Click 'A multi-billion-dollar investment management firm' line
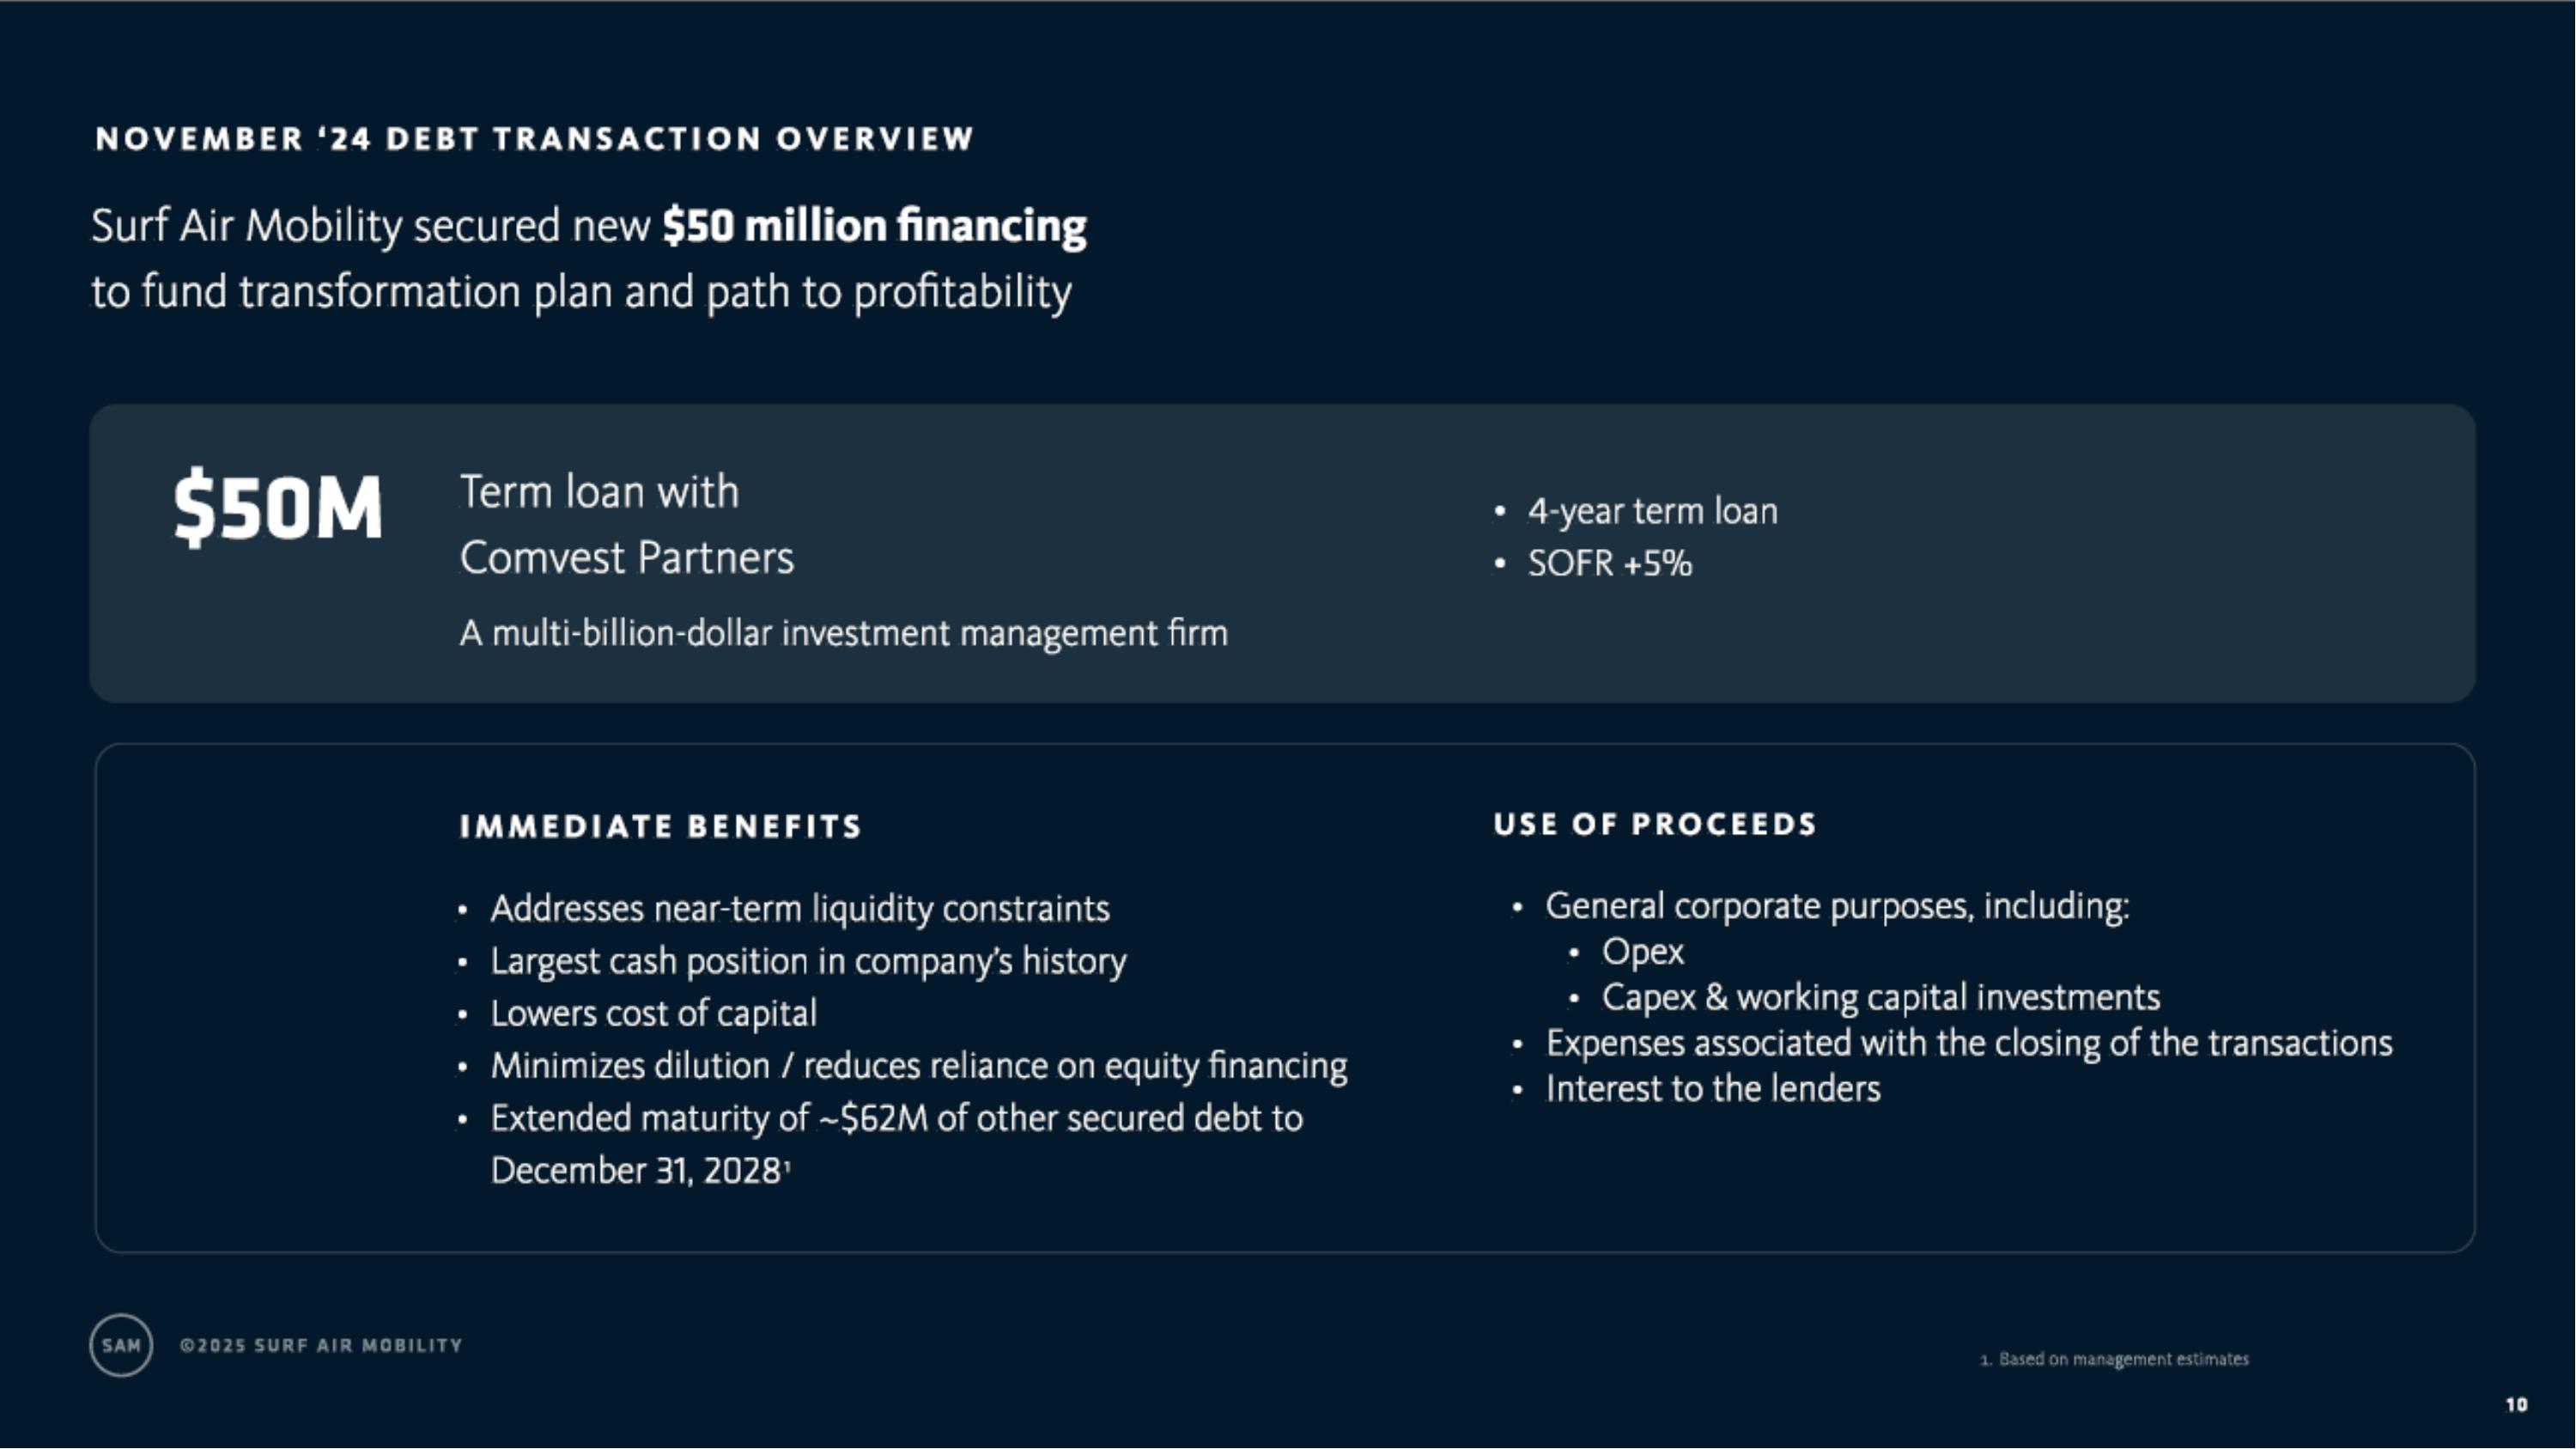The height and width of the screenshot is (1449, 2576). pos(843,633)
